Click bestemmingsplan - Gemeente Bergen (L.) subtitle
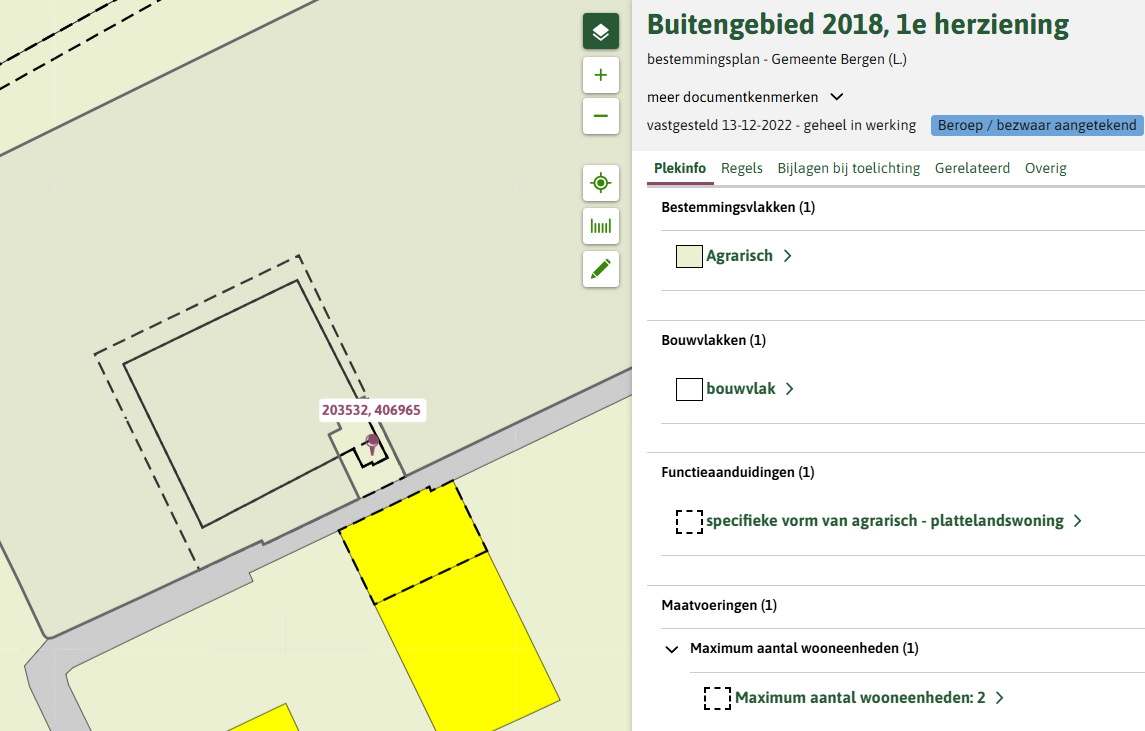The width and height of the screenshot is (1145, 731). coord(776,59)
